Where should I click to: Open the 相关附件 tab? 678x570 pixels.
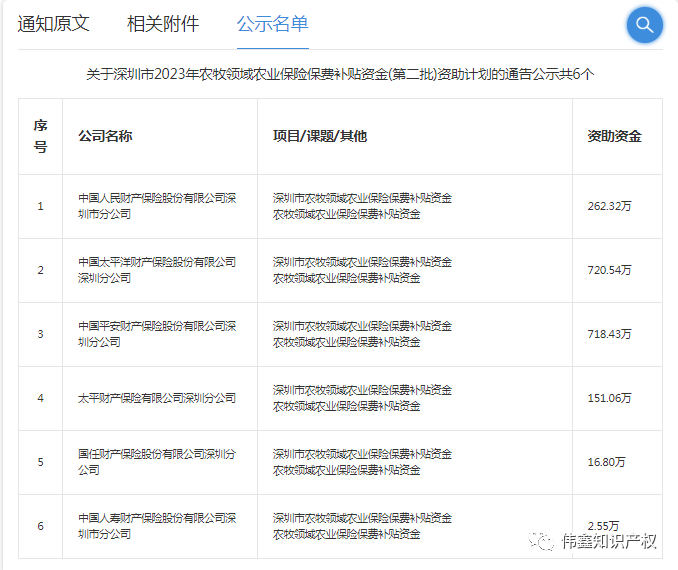pos(163,24)
